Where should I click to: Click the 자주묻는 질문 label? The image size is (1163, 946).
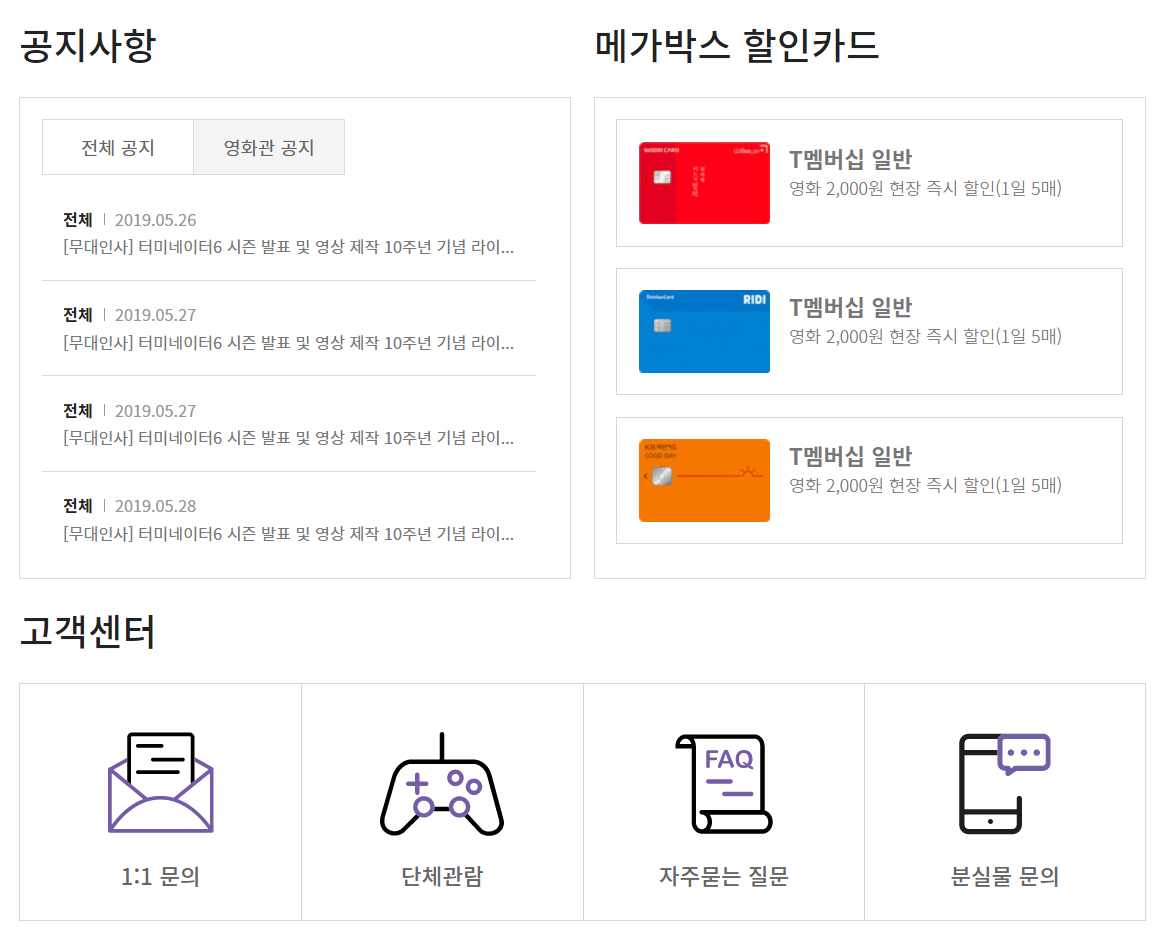(724, 876)
